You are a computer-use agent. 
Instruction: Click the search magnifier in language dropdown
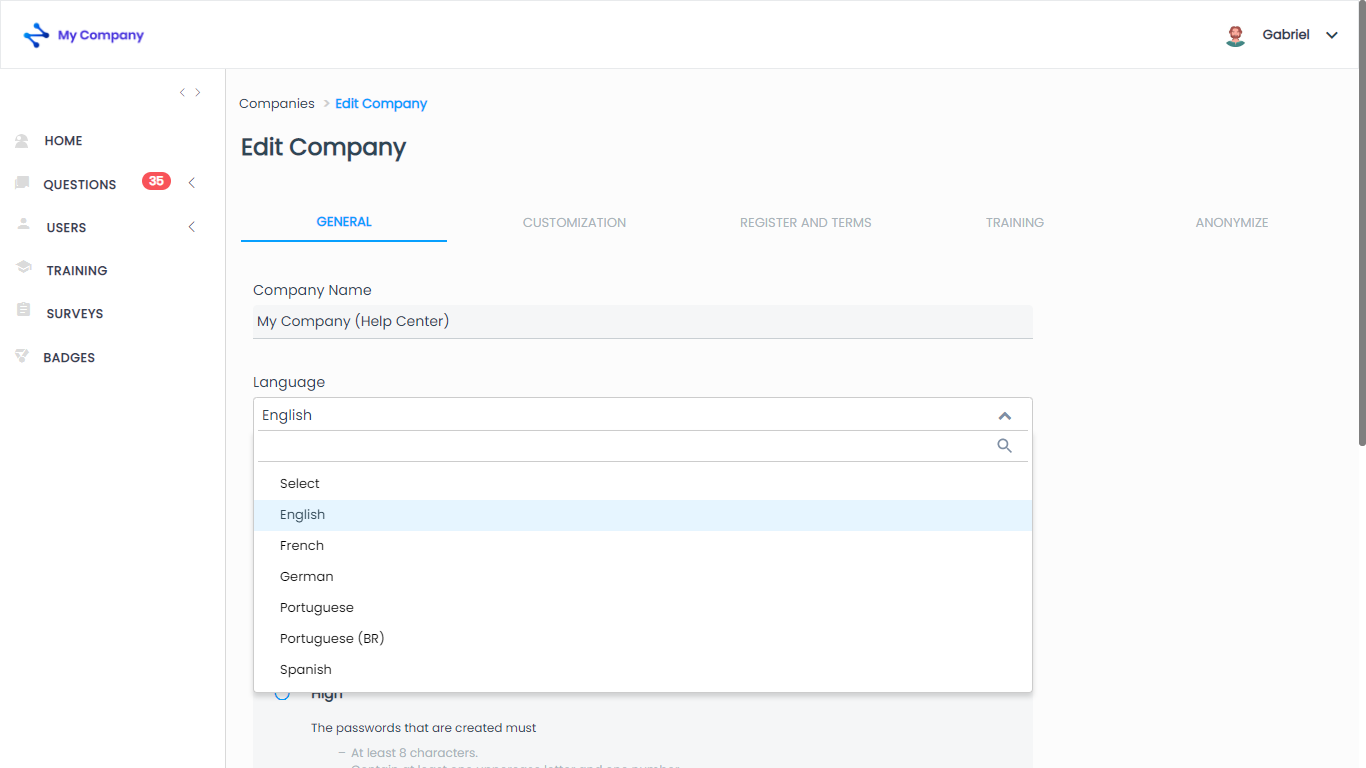tap(1005, 446)
